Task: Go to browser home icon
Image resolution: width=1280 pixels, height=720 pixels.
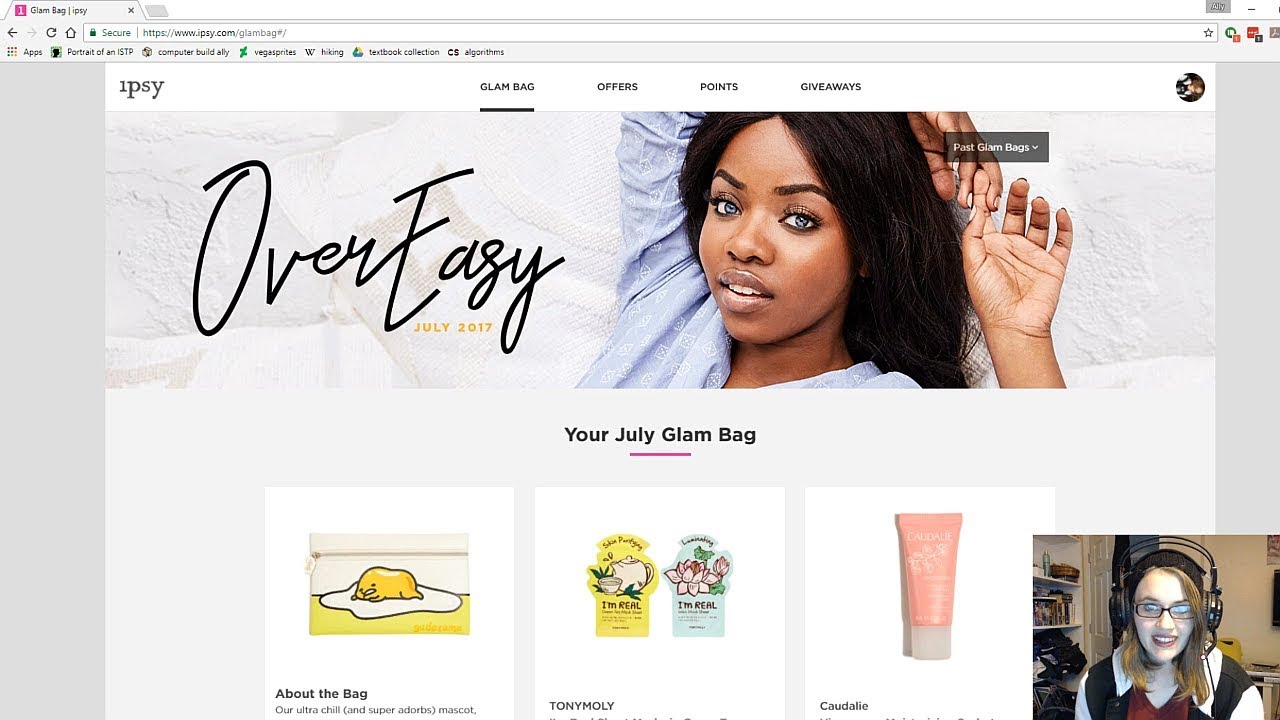Action: 70,33
